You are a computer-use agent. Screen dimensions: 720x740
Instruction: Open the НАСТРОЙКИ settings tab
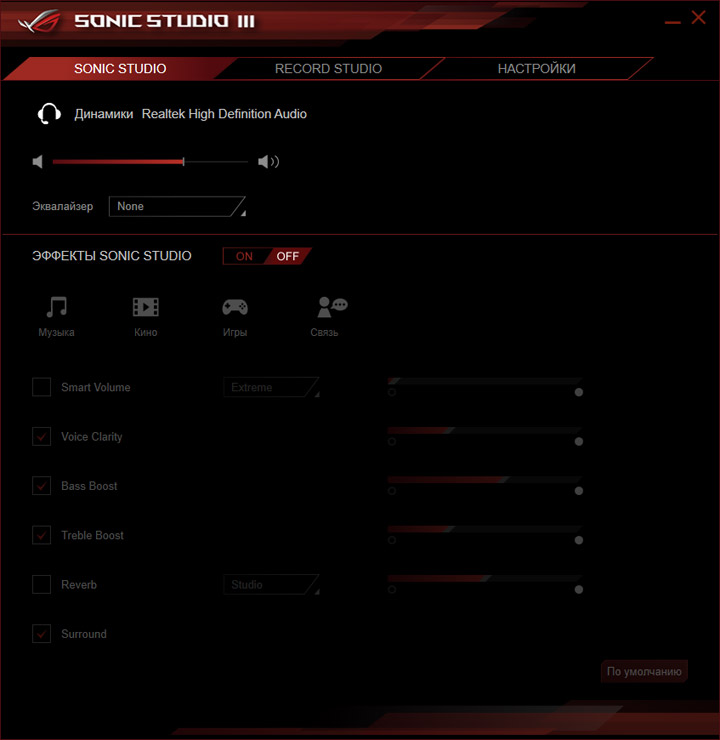click(536, 69)
